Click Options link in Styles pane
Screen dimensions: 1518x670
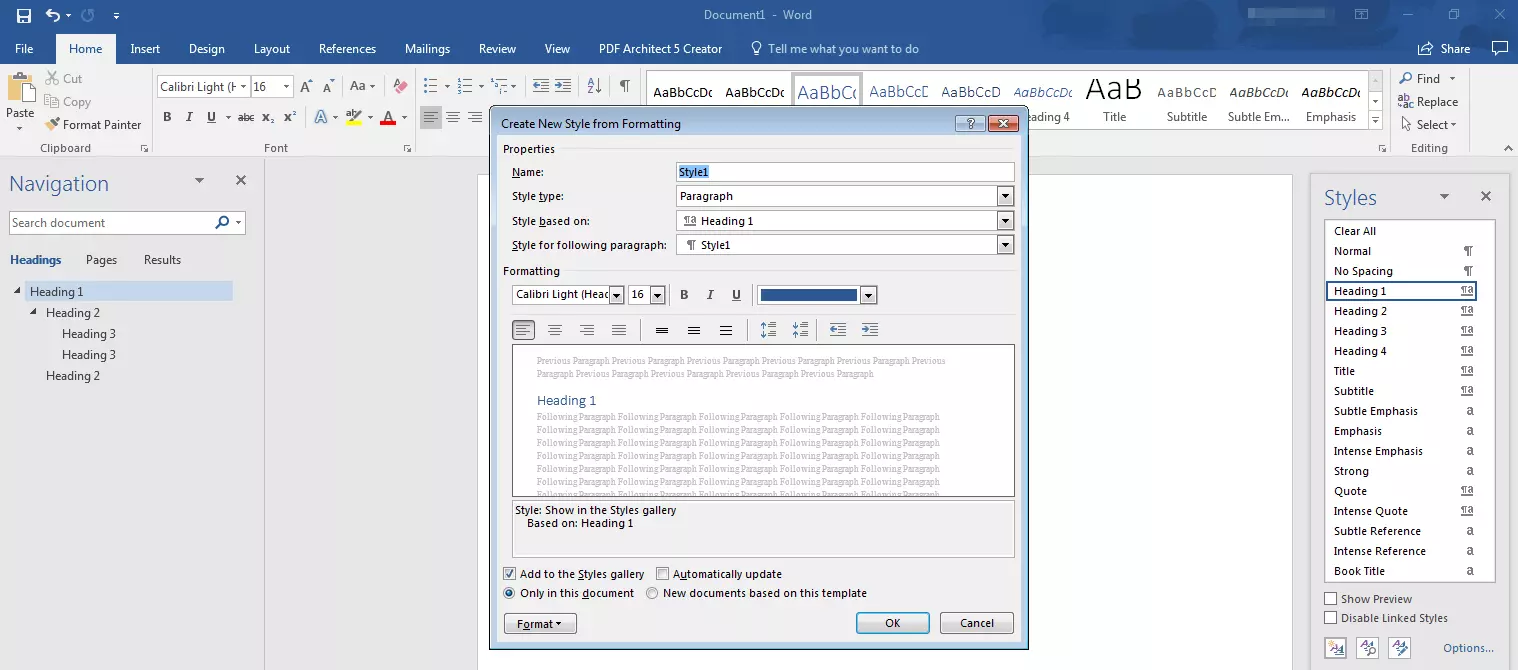point(1468,648)
